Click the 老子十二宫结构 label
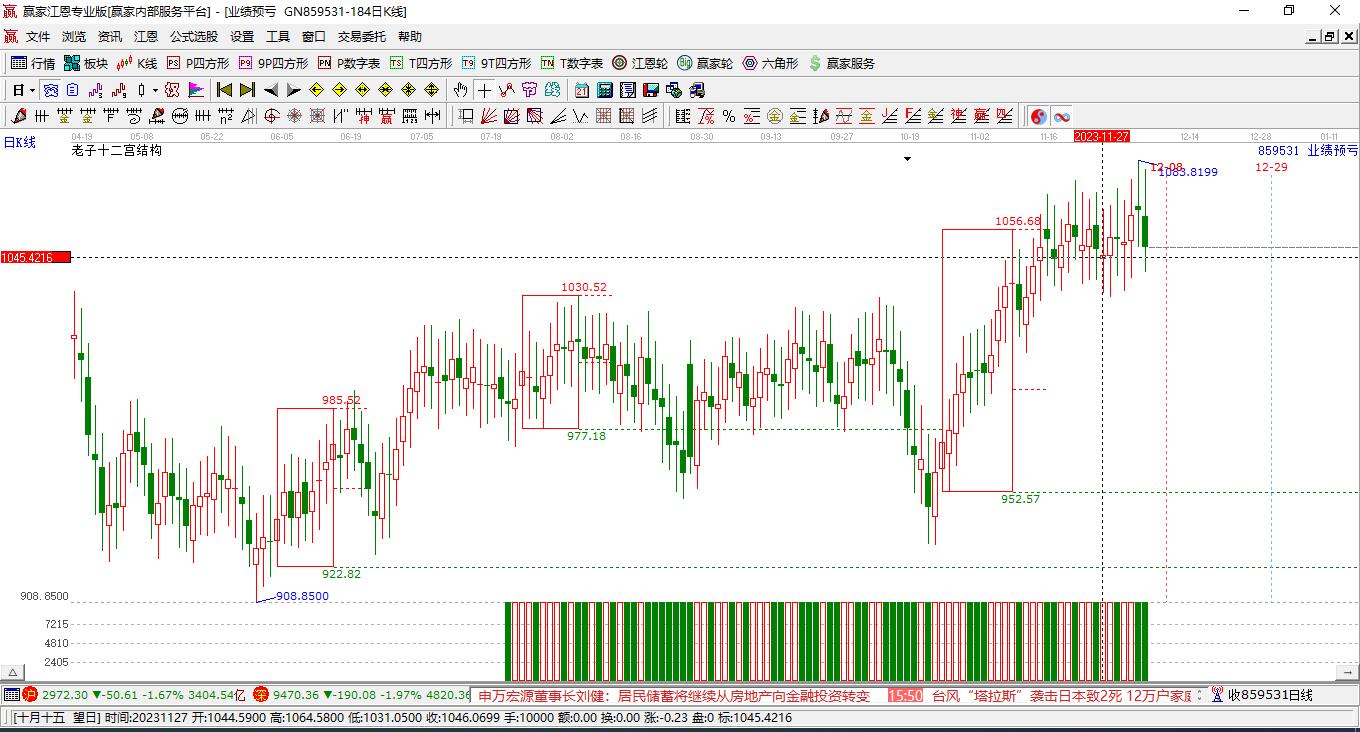The width and height of the screenshot is (1360, 732). (x=116, y=150)
